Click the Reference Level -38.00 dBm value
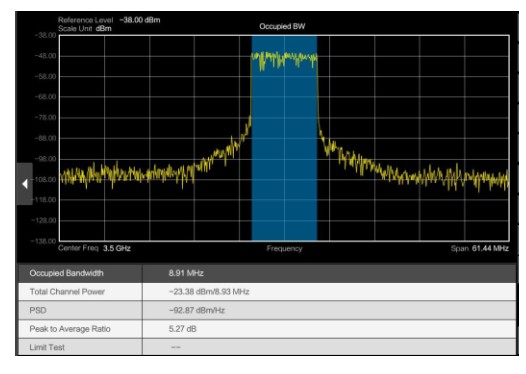This screenshot has height=374, width=526. (x=140, y=20)
